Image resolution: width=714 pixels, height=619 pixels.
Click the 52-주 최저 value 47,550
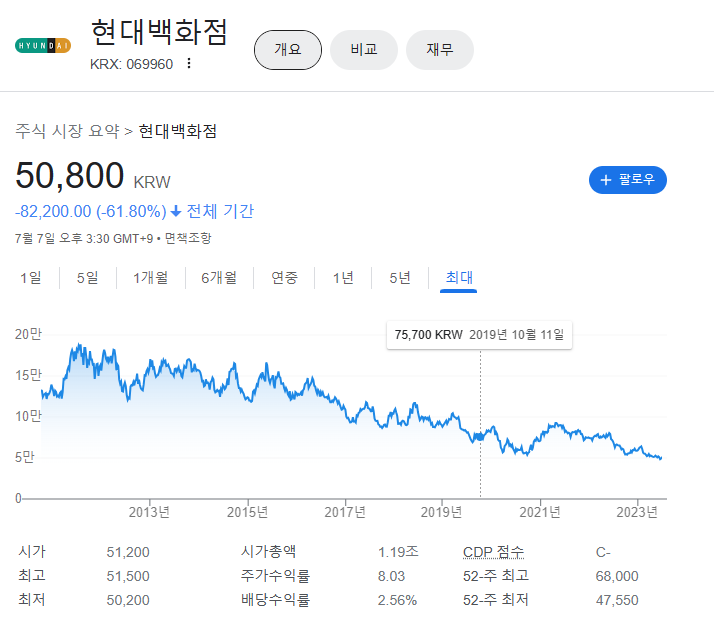click(617, 600)
